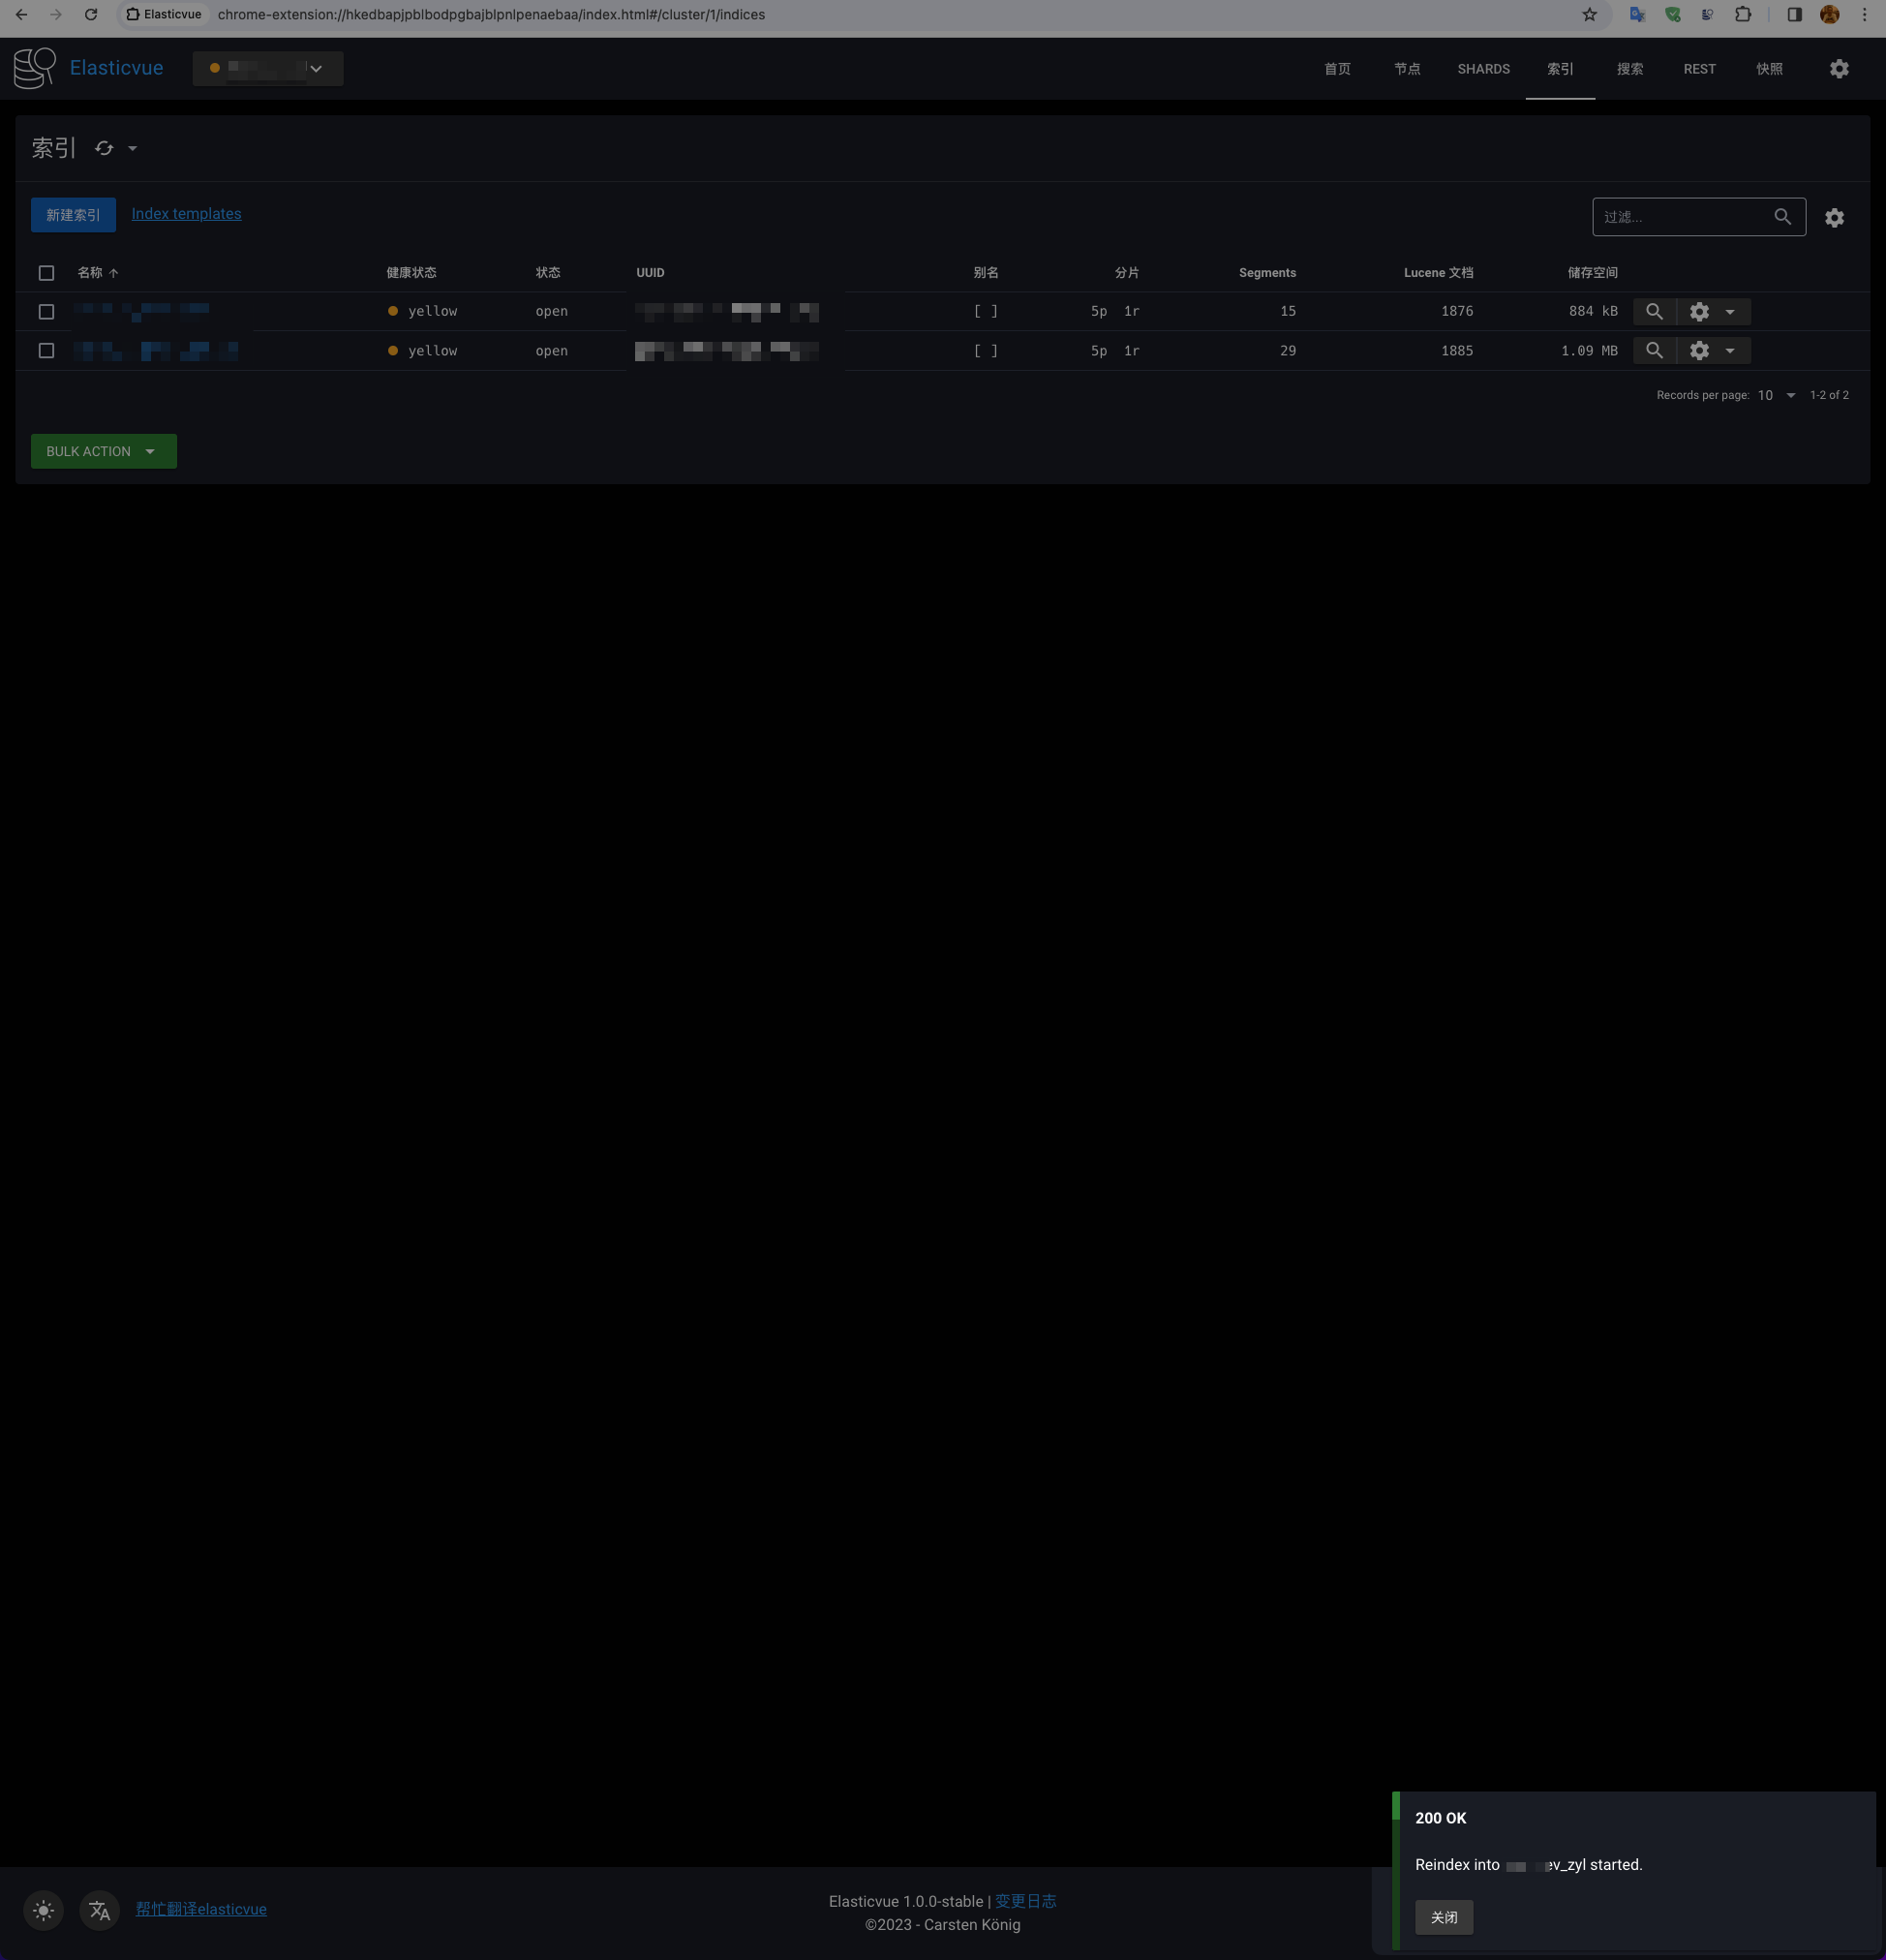The width and height of the screenshot is (1886, 1960).
Task: Open the 搜索 search tab
Action: click(1630, 69)
